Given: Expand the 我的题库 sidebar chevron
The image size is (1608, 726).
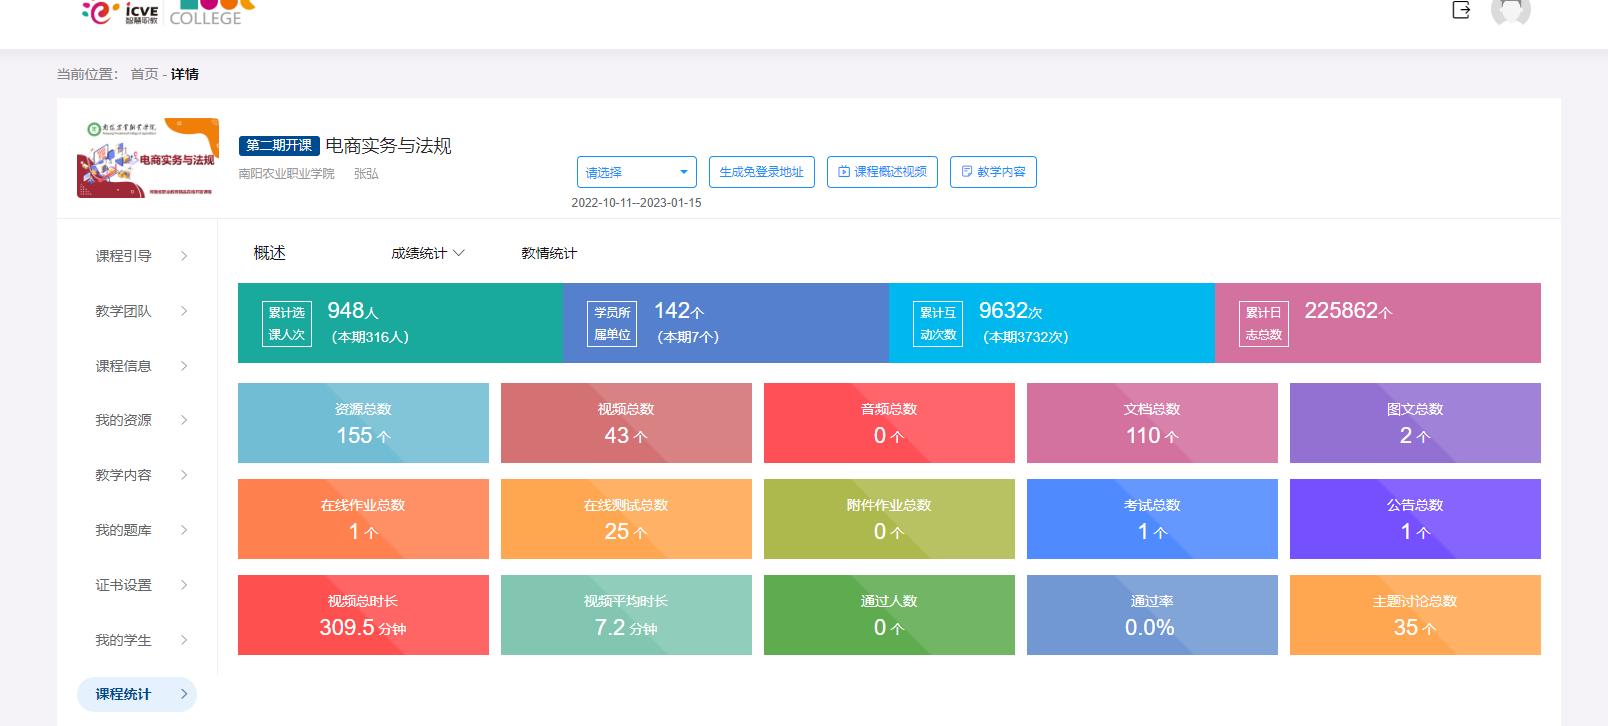Looking at the screenshot, I should tap(184, 530).
